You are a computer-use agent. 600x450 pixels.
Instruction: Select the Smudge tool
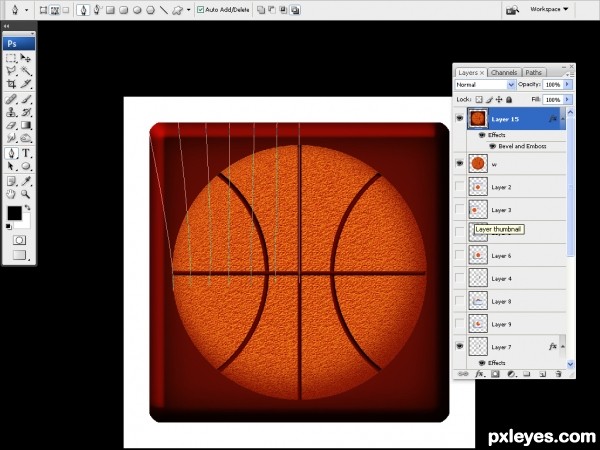coord(11,138)
